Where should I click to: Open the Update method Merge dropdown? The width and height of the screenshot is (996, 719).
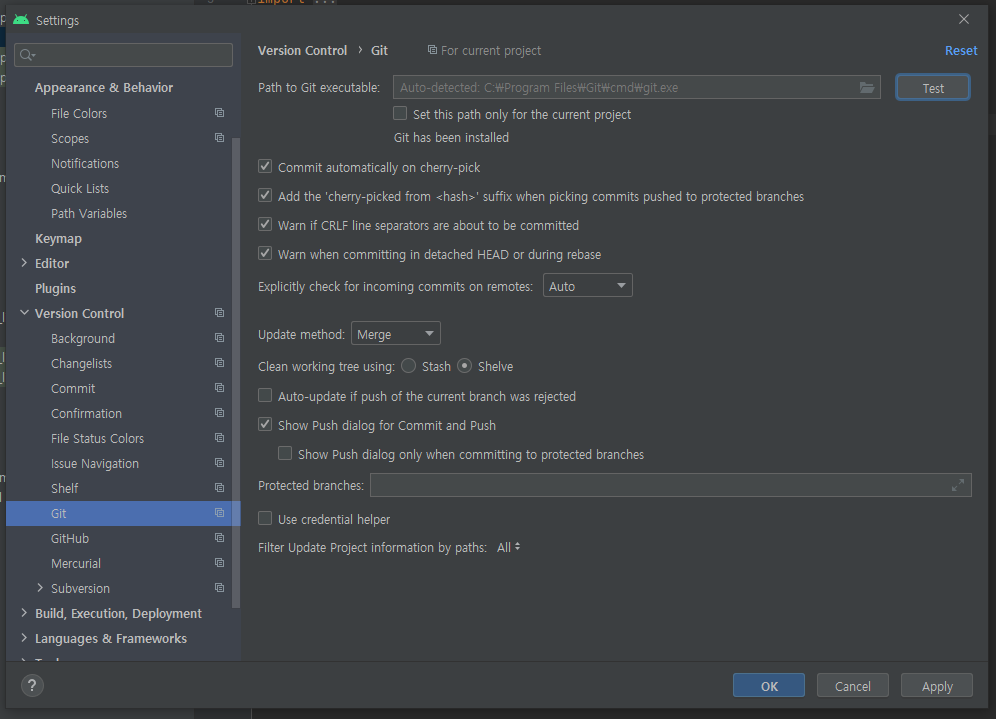(396, 333)
